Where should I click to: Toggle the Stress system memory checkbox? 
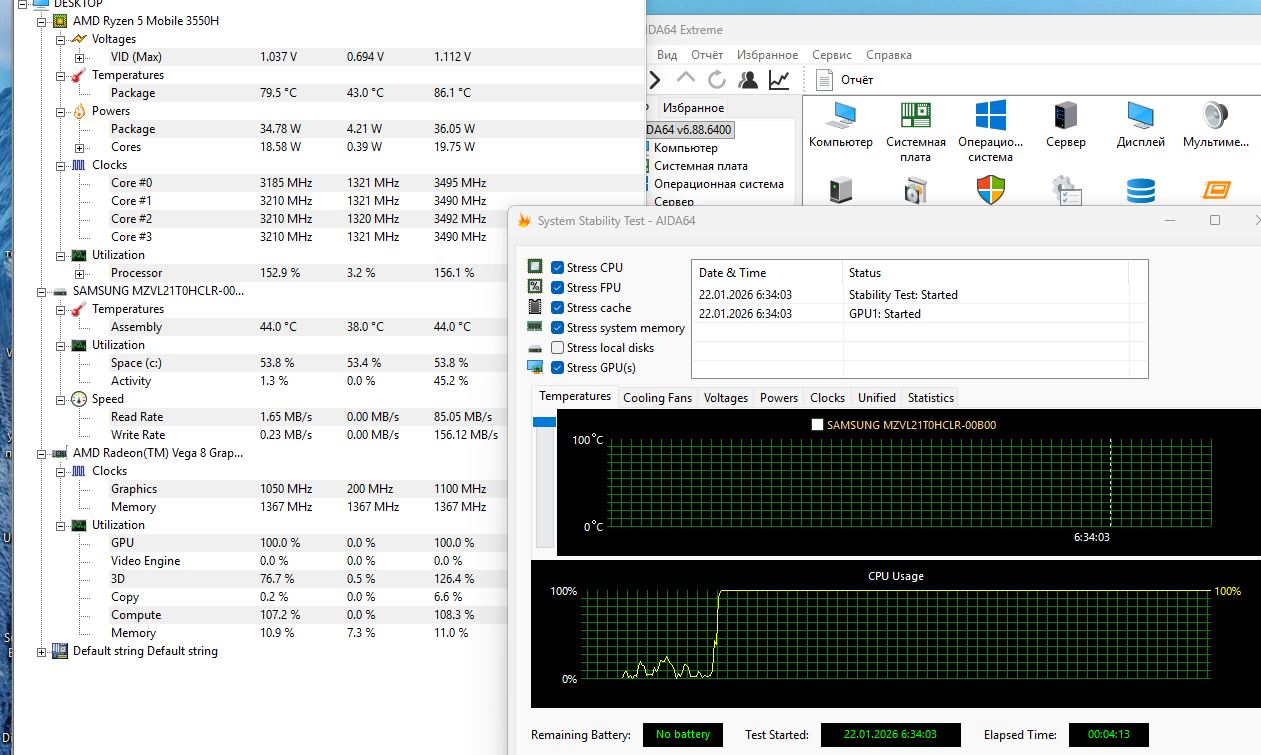558,327
